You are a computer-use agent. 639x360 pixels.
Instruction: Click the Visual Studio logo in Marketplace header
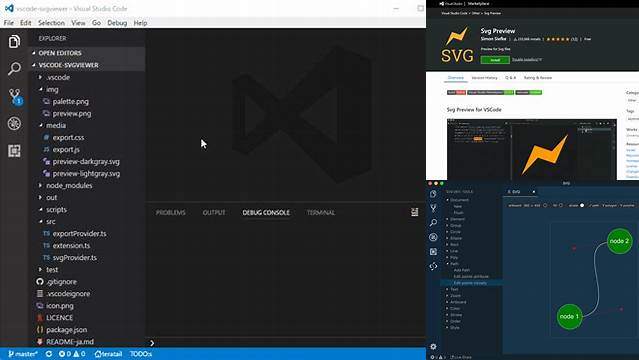441,4
